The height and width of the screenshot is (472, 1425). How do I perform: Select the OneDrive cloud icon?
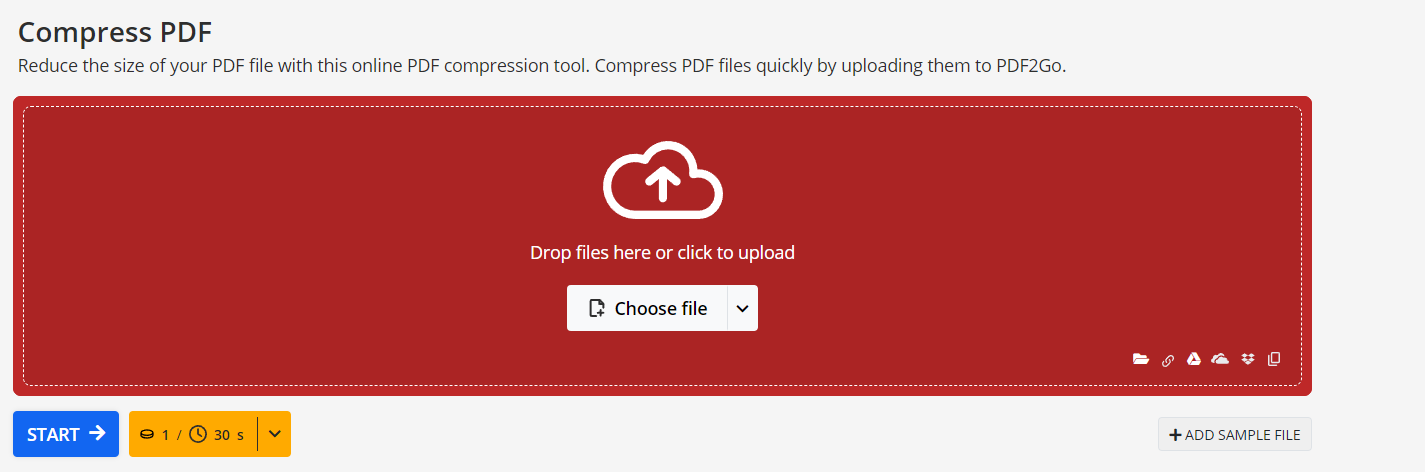point(1220,359)
